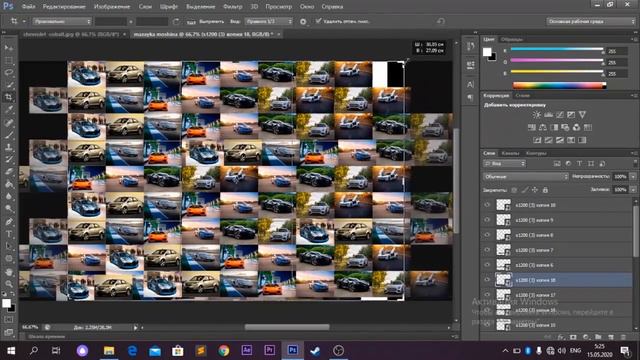
Task: Open crop tool gear settings
Action: pyautogui.click(x=303, y=21)
